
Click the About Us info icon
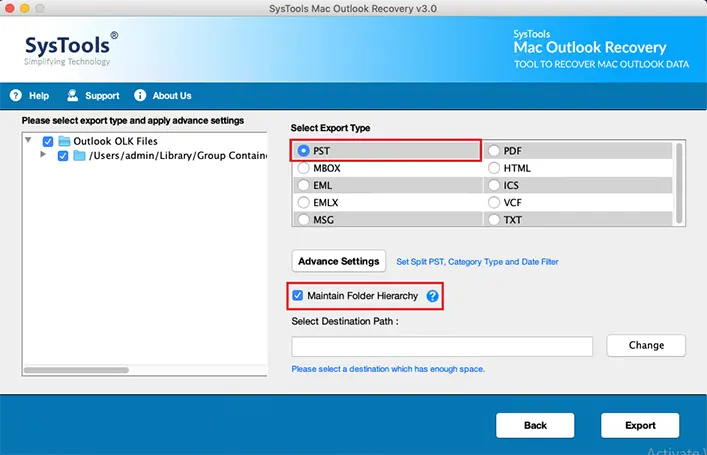[140, 96]
